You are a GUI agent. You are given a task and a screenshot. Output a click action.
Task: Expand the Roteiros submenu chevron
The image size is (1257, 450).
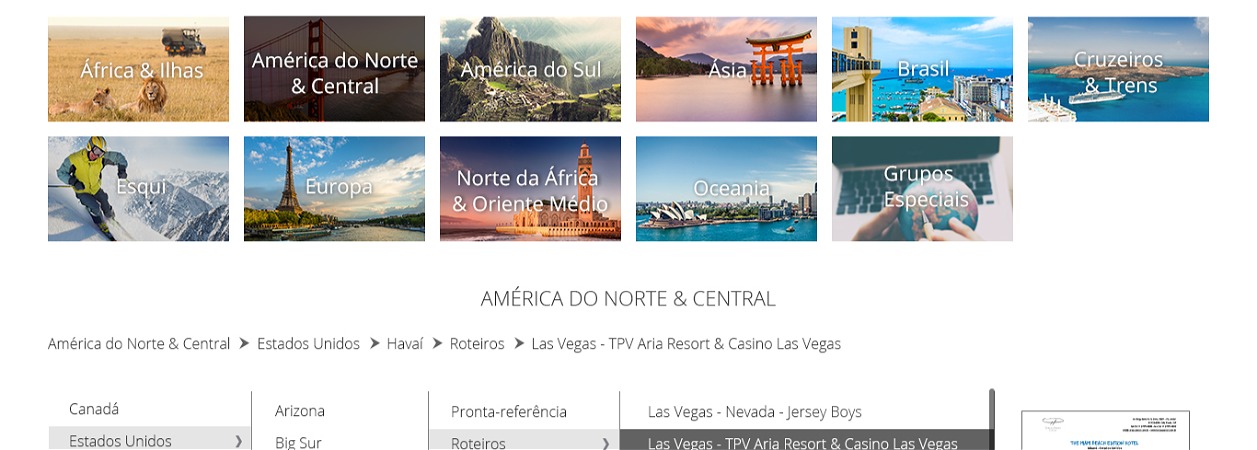coord(606,443)
